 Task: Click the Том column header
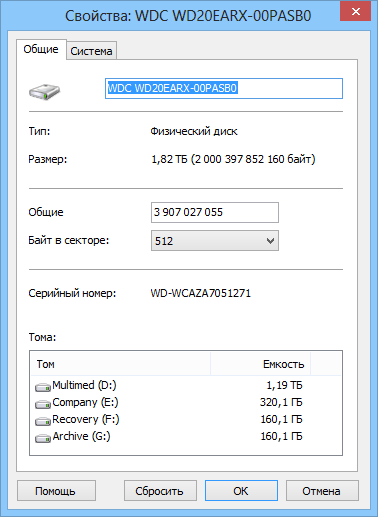[121, 364]
